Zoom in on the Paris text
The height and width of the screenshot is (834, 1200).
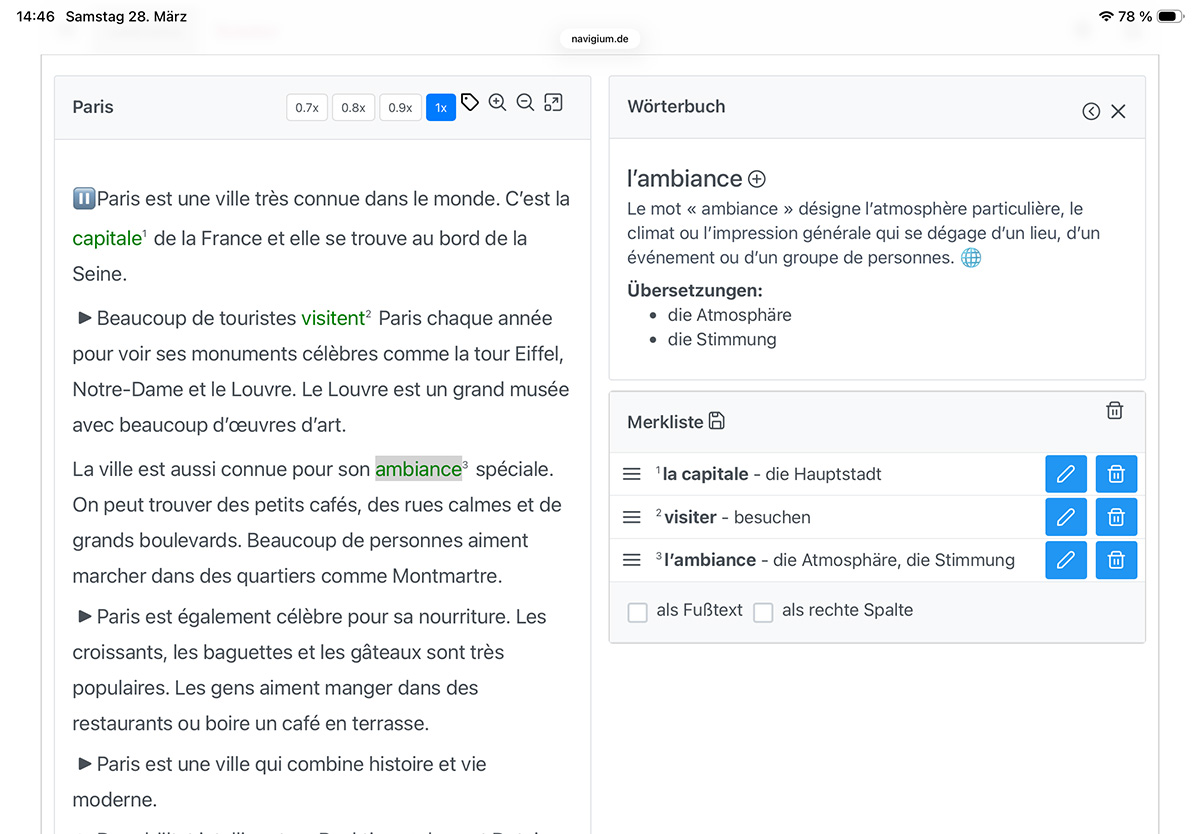click(x=497, y=103)
